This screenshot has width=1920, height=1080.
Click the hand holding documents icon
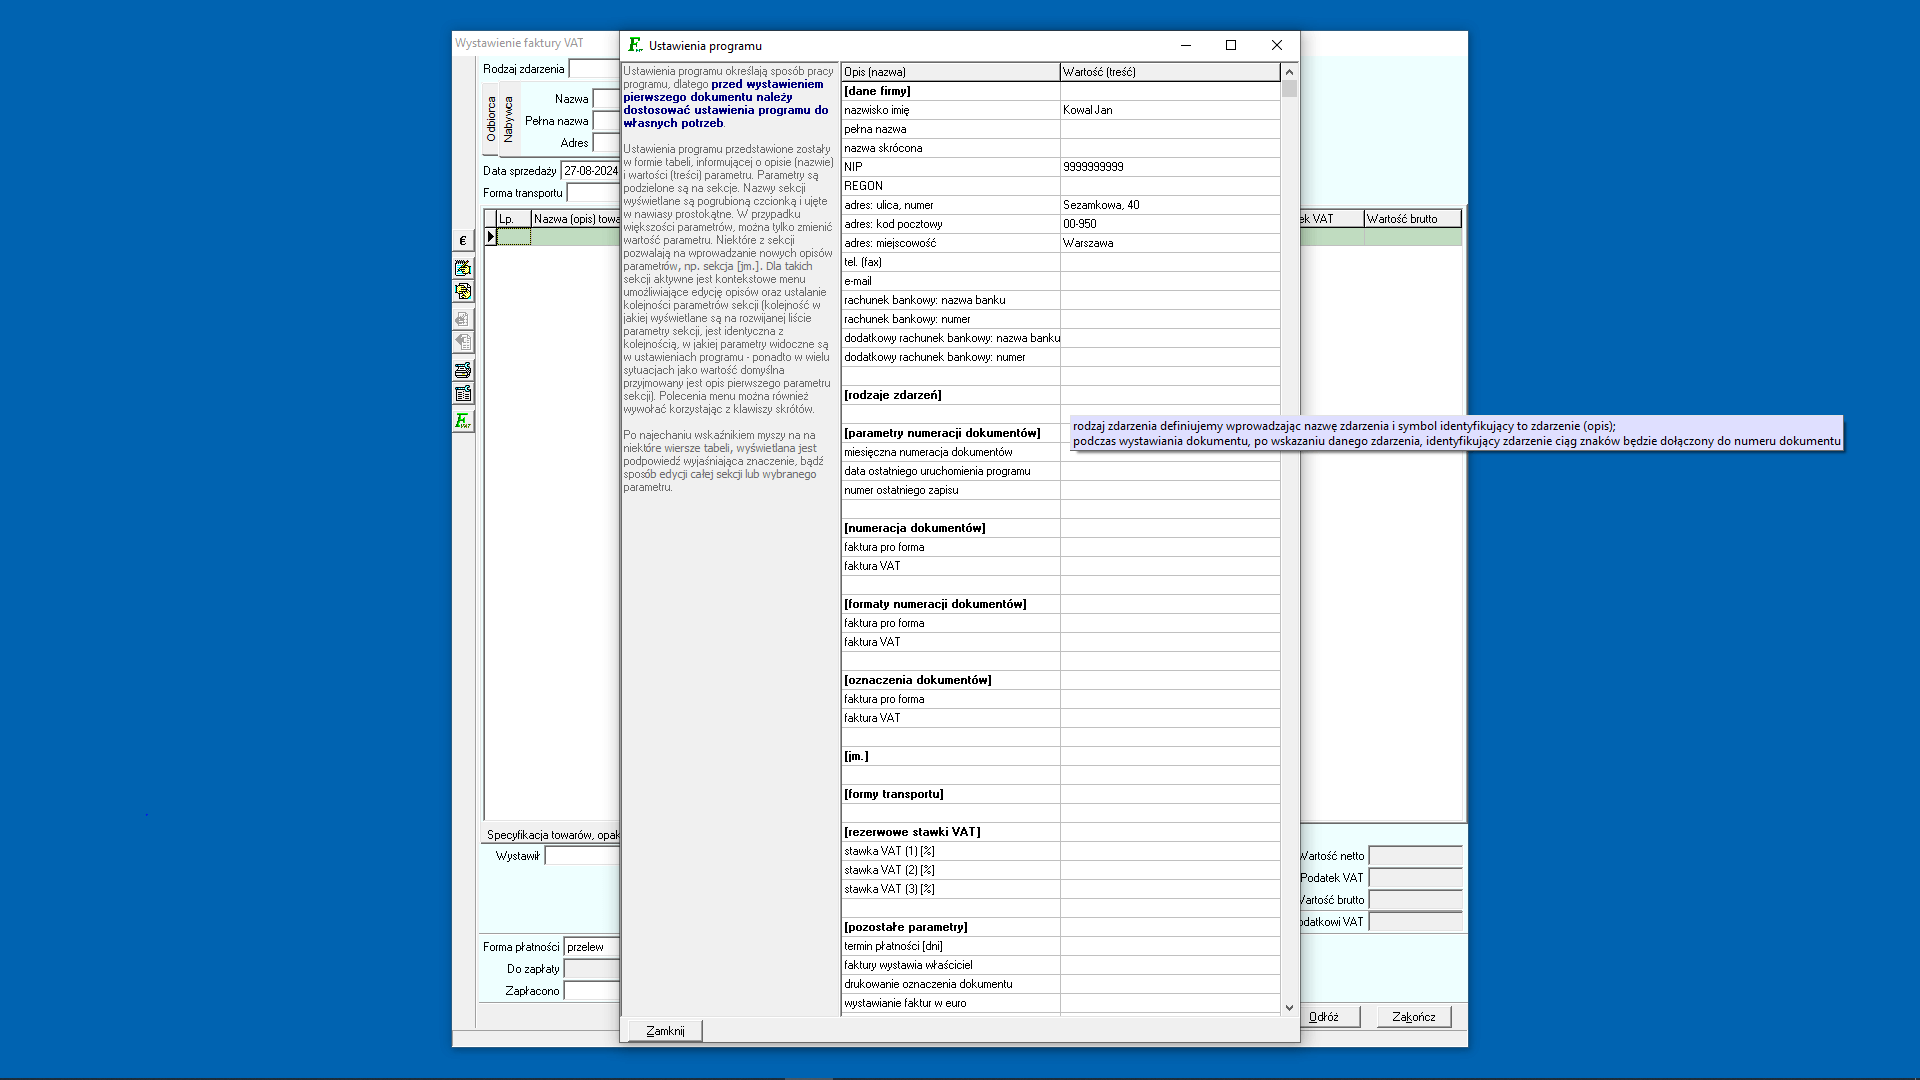click(463, 291)
